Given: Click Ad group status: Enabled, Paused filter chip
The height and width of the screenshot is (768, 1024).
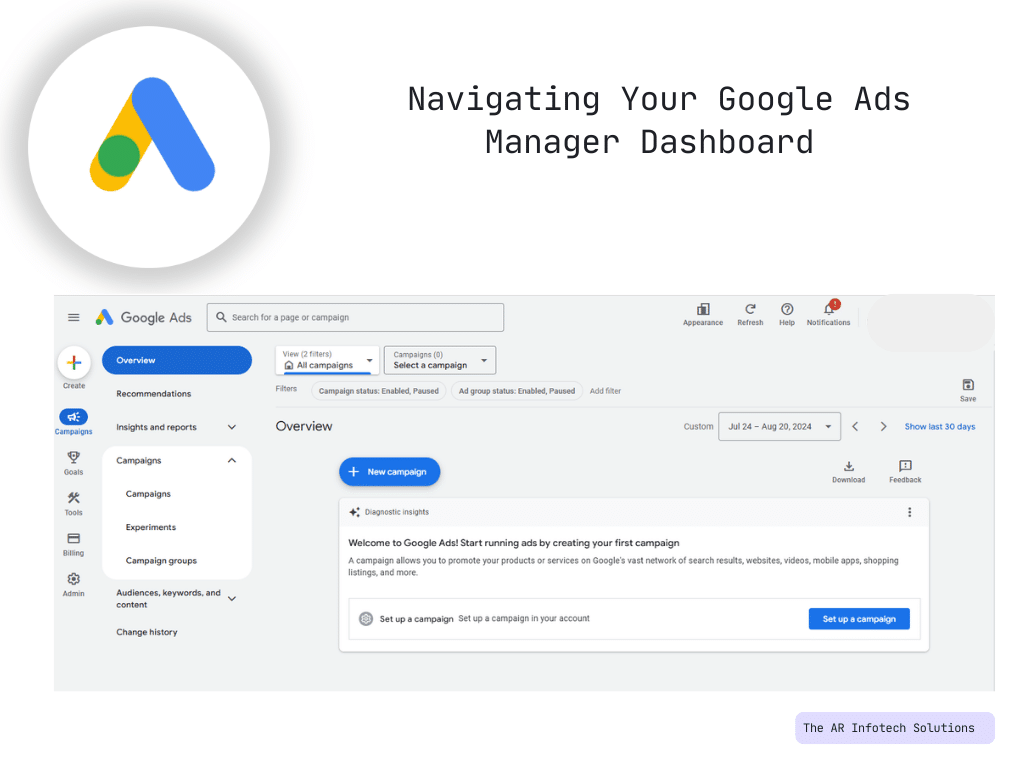Looking at the screenshot, I should click(x=517, y=391).
